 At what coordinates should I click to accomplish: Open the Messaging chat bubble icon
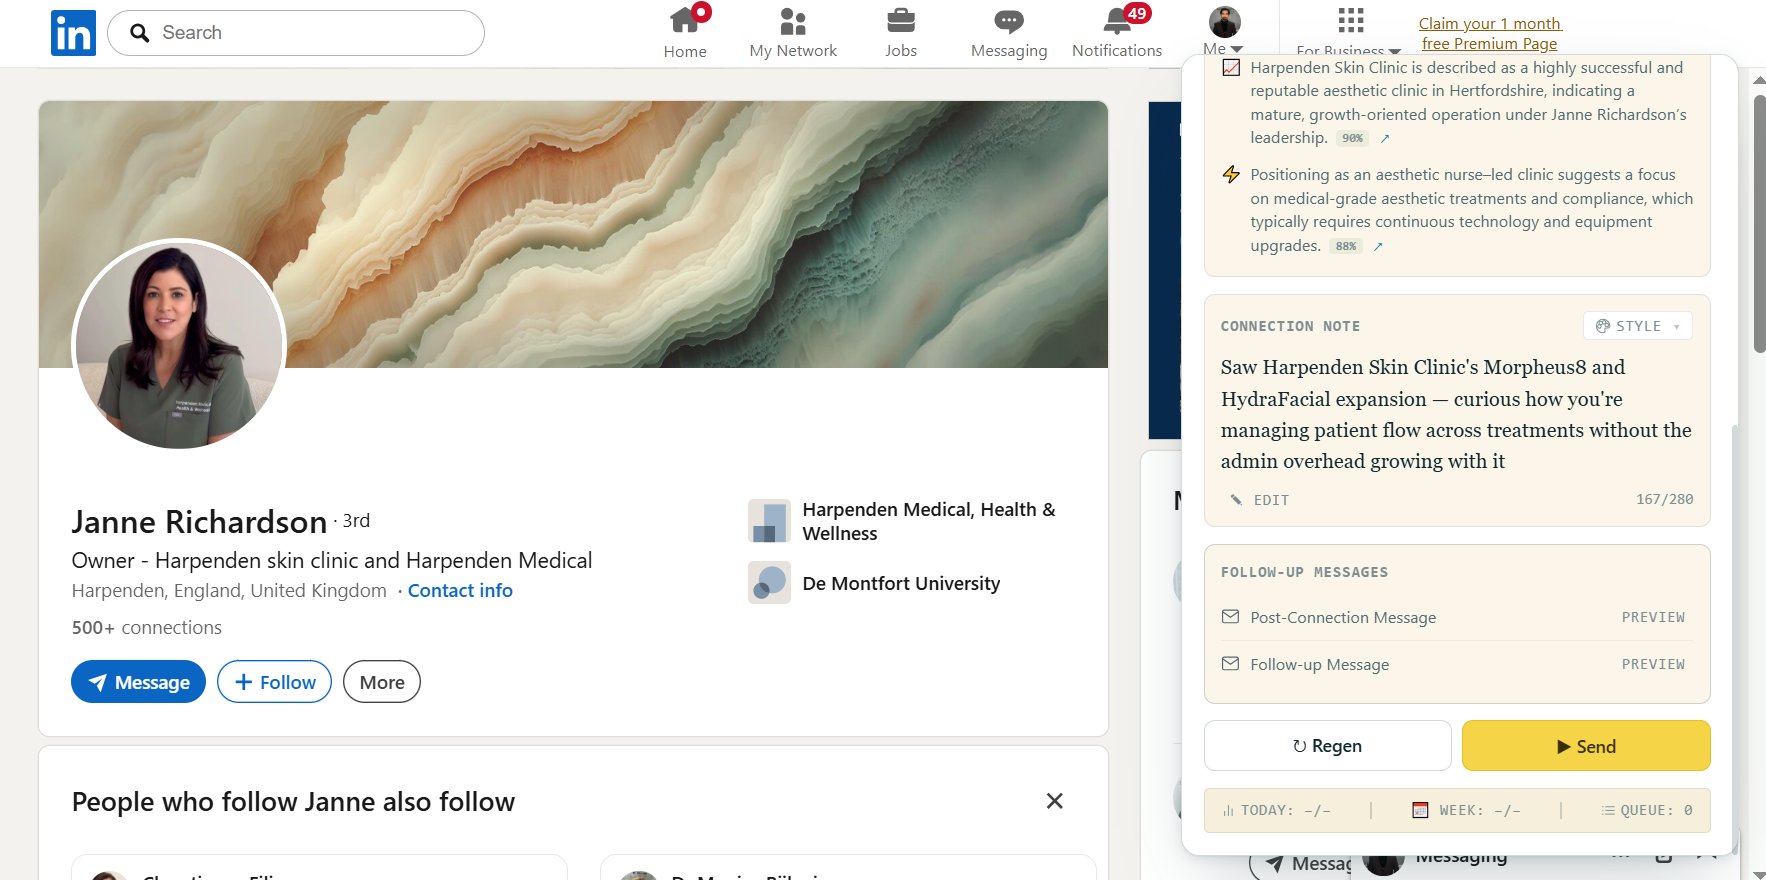1009,21
